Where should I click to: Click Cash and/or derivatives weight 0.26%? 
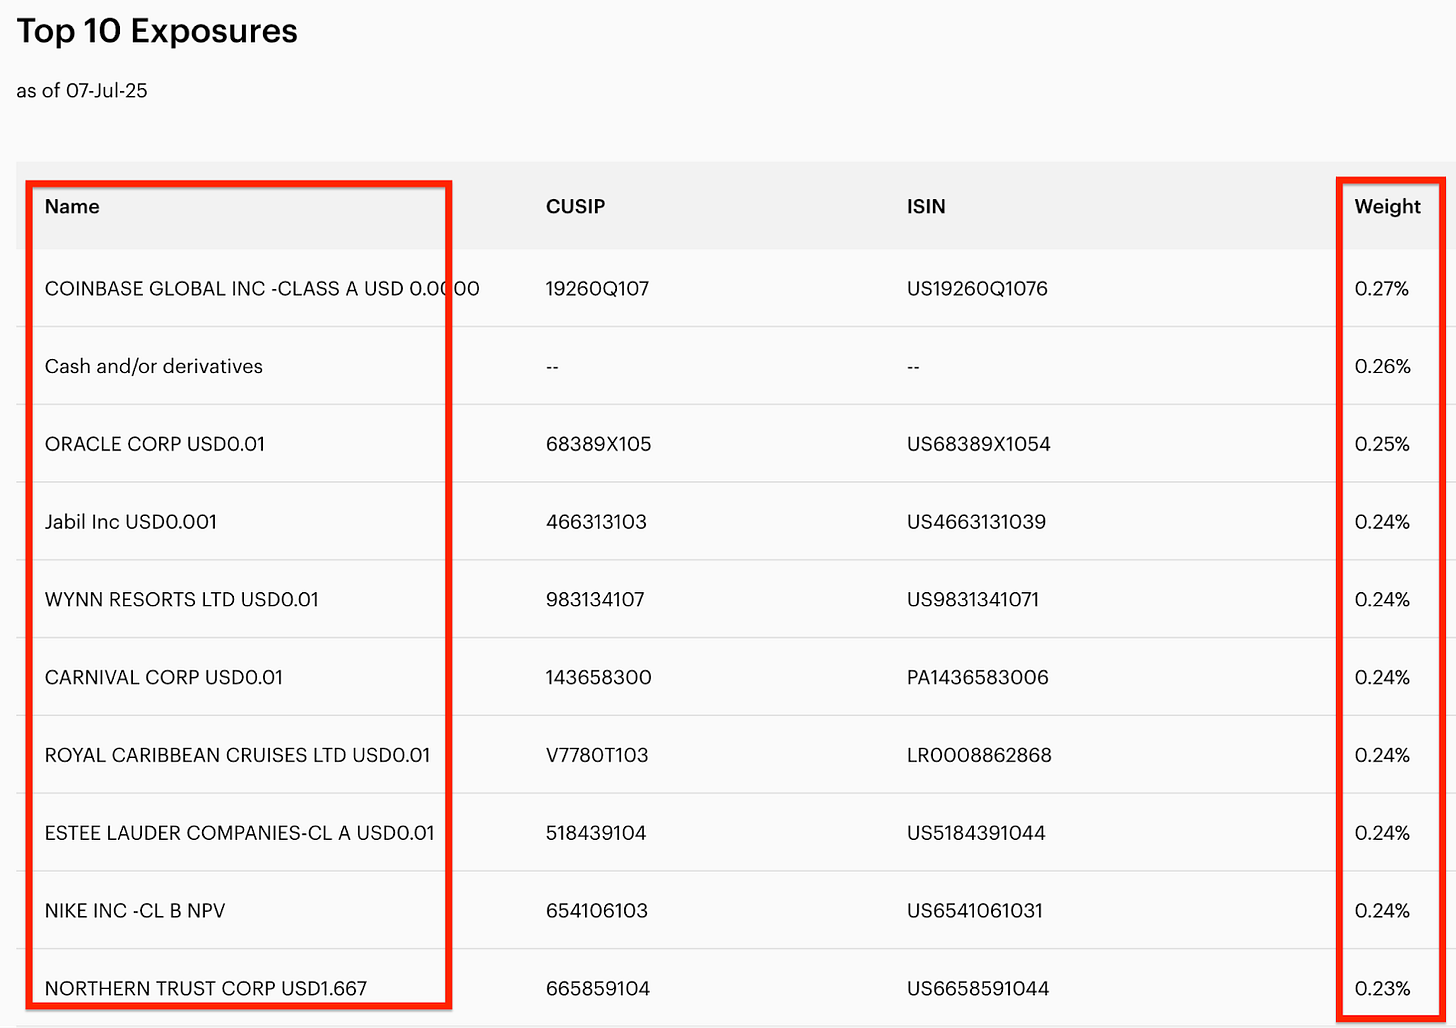1383,366
